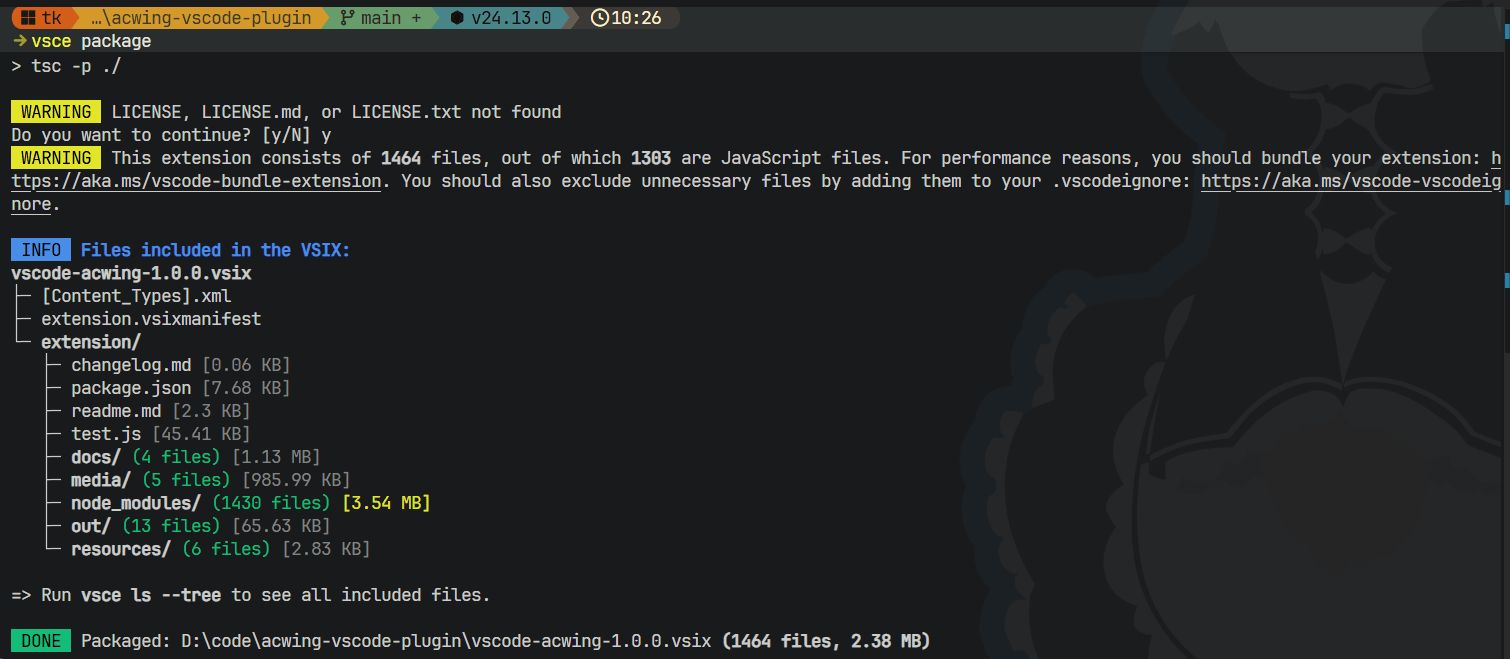This screenshot has height=659, width=1510.
Task: Click the [985.99 KB] media size
Action: tap(296, 480)
